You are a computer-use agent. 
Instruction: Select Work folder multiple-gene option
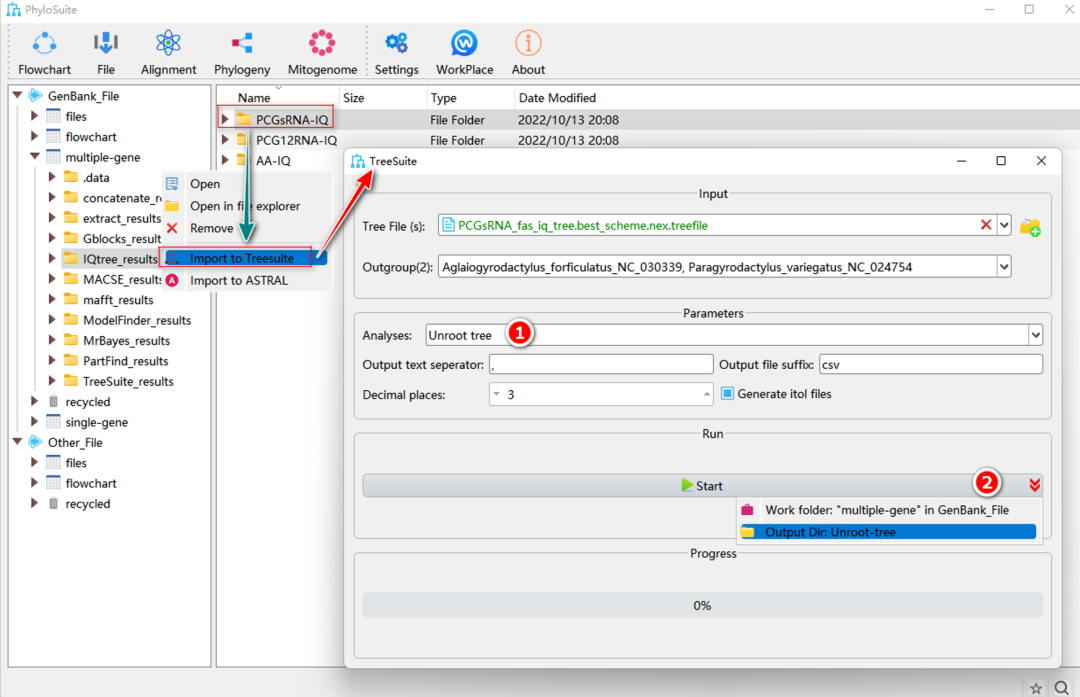(x=888, y=510)
